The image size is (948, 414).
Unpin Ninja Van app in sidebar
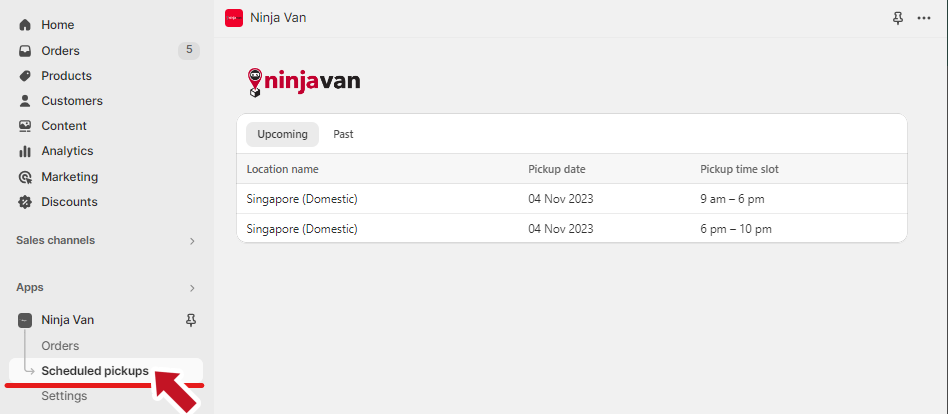coord(191,320)
